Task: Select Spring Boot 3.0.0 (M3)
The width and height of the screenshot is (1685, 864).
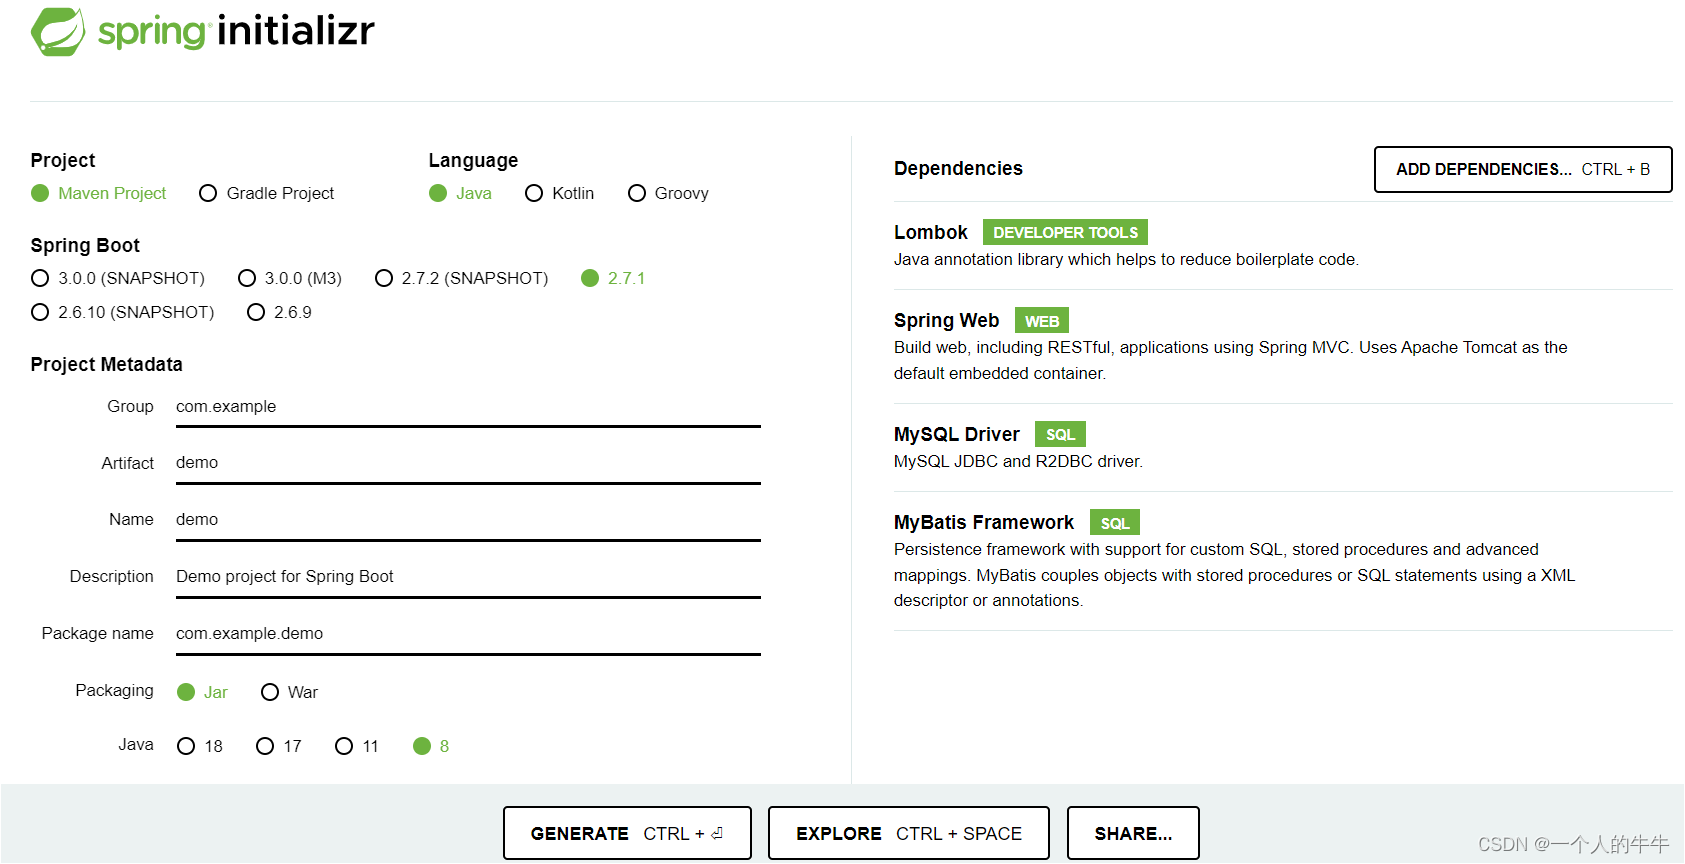Action: coord(290,278)
